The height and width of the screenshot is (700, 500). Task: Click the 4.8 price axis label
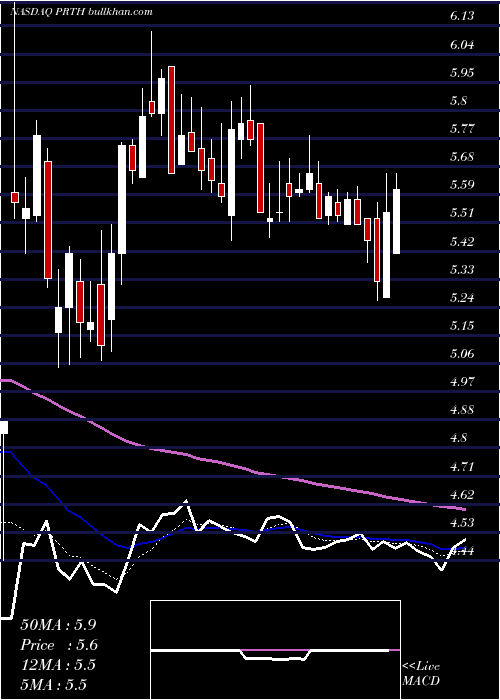pos(458,438)
